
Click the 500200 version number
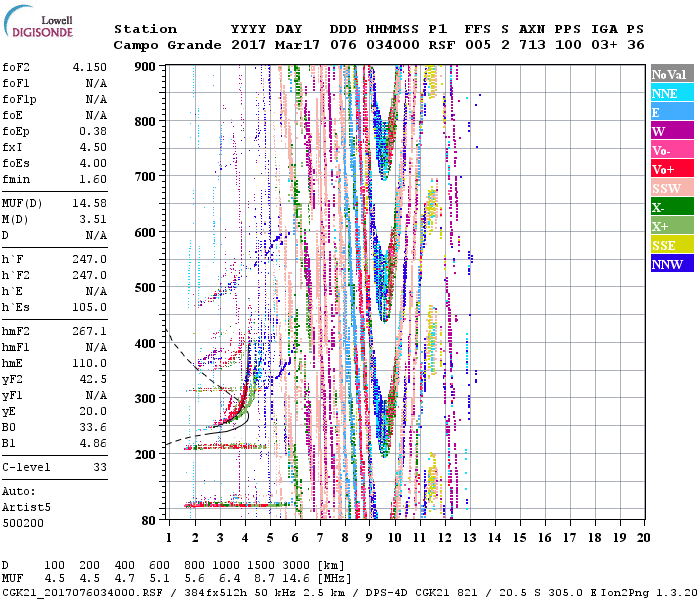23,523
